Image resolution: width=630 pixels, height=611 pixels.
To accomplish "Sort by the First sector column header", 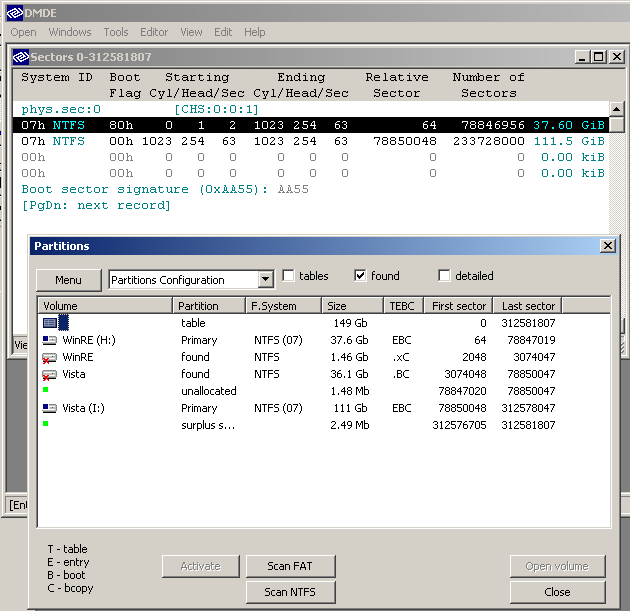I will coord(459,306).
